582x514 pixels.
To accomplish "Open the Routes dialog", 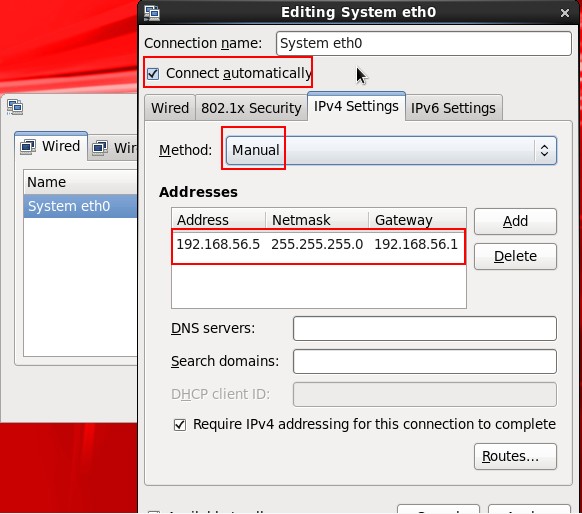I will [x=515, y=456].
